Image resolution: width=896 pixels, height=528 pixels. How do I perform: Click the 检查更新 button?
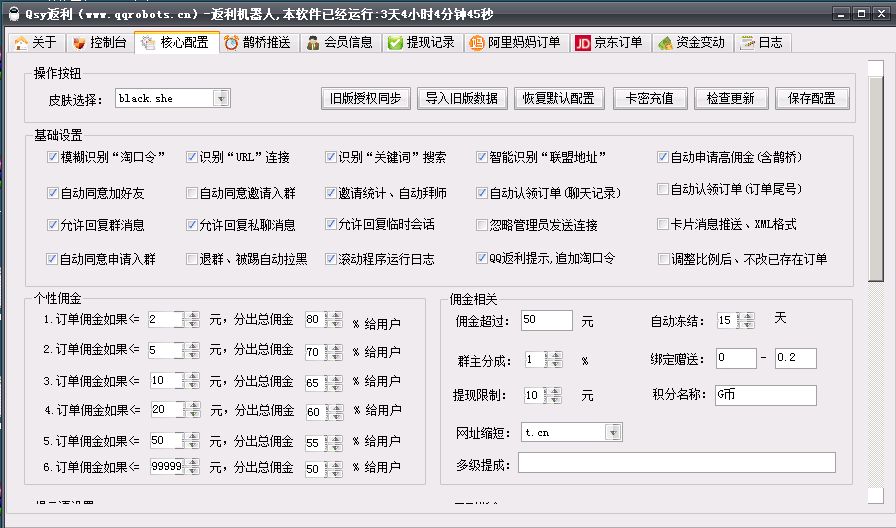[x=731, y=98]
